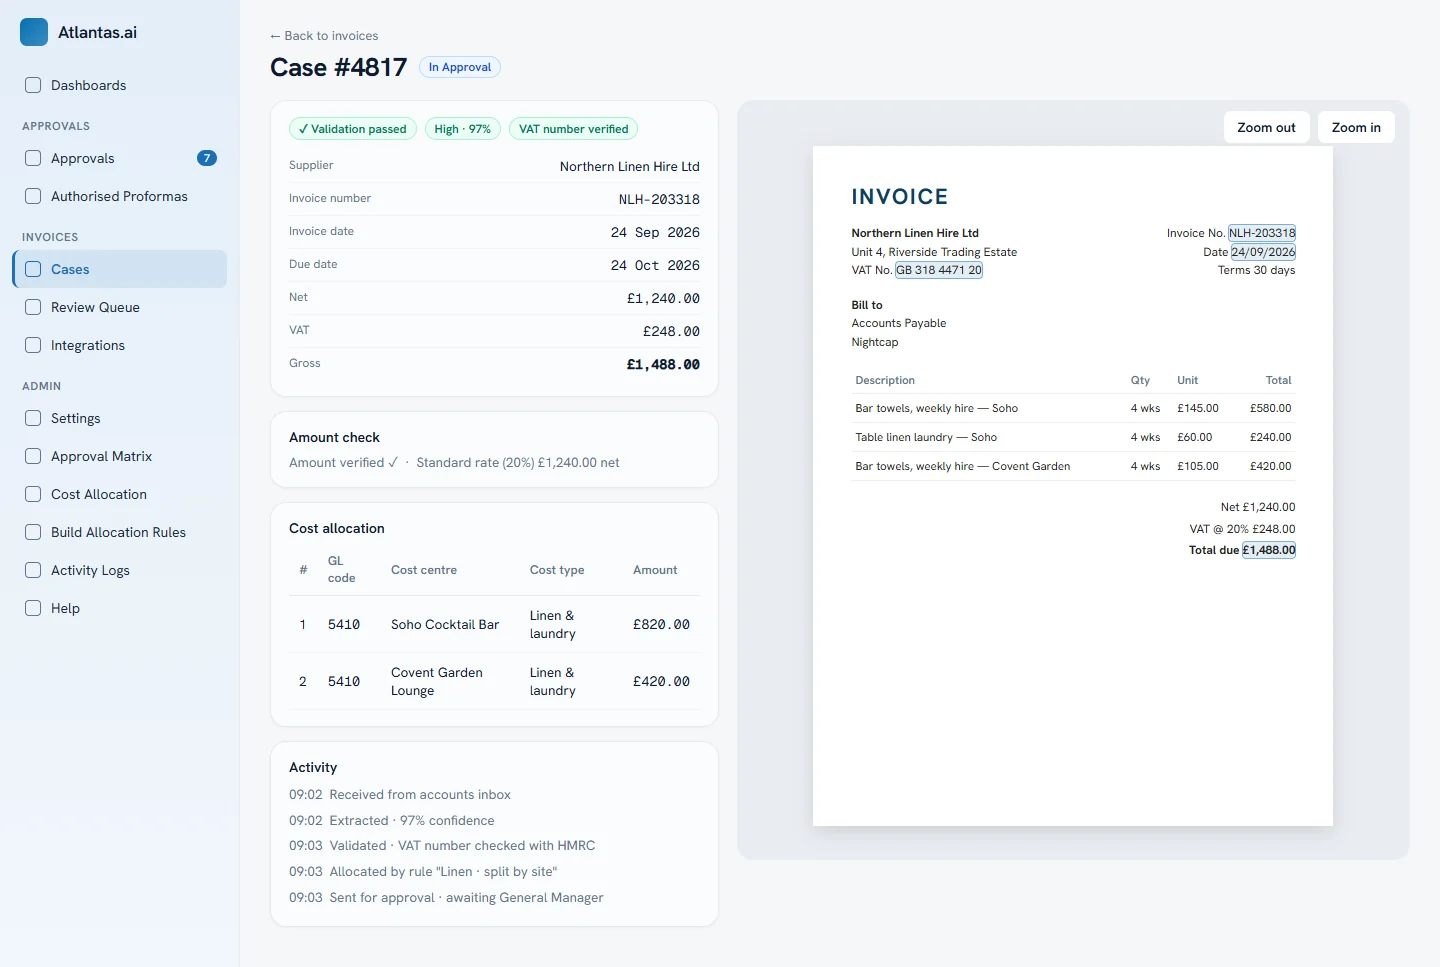Click the Soho Cocktail Bar cost centre cell
Viewport: 1440px width, 967px height.
point(445,624)
